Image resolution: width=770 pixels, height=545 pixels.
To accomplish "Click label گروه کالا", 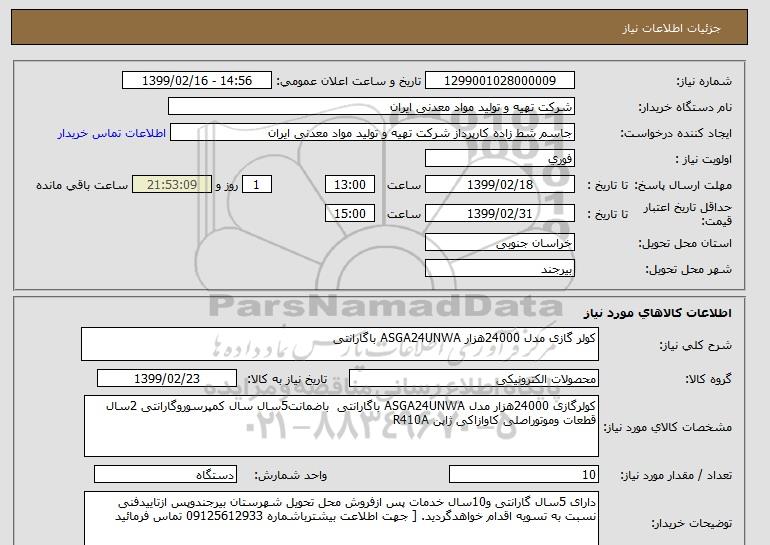I will point(709,379).
